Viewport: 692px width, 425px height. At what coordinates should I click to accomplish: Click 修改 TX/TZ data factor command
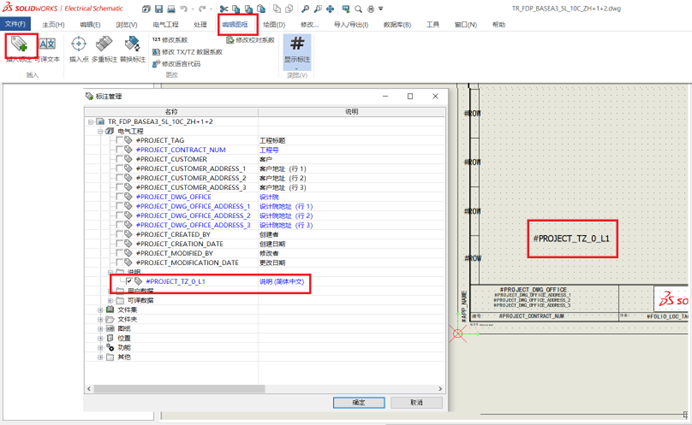(187, 52)
